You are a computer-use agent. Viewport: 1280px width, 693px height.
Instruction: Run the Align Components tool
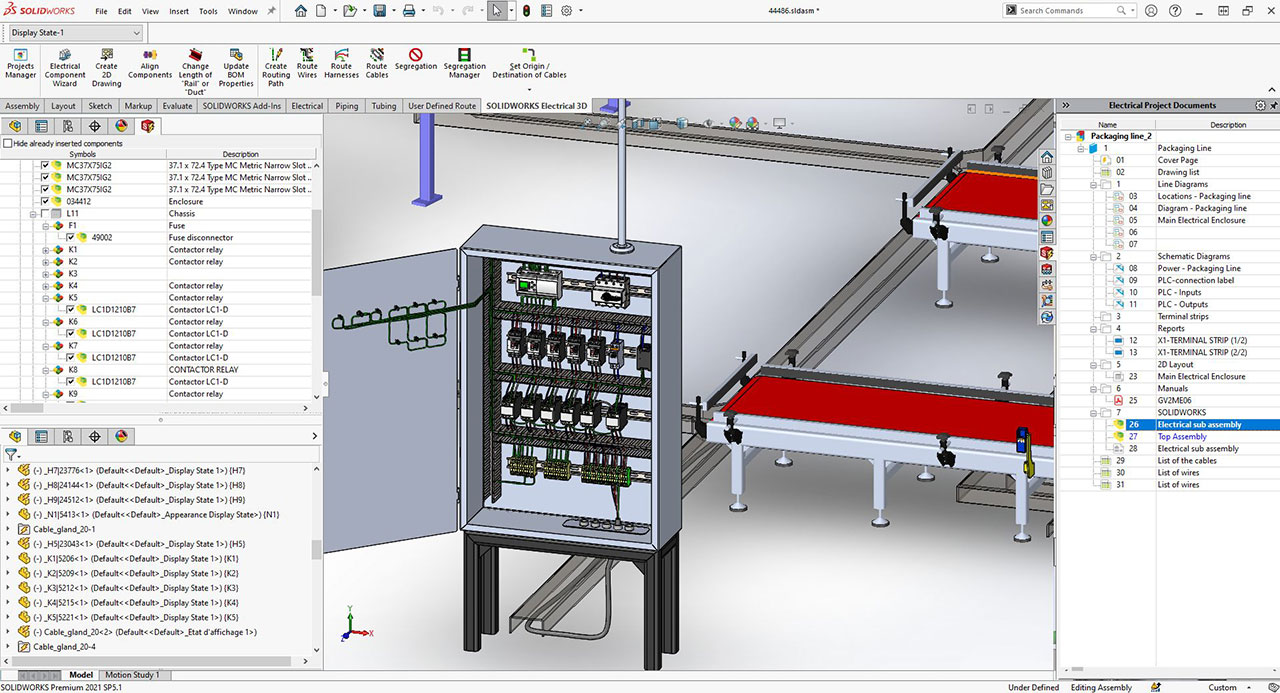150,64
